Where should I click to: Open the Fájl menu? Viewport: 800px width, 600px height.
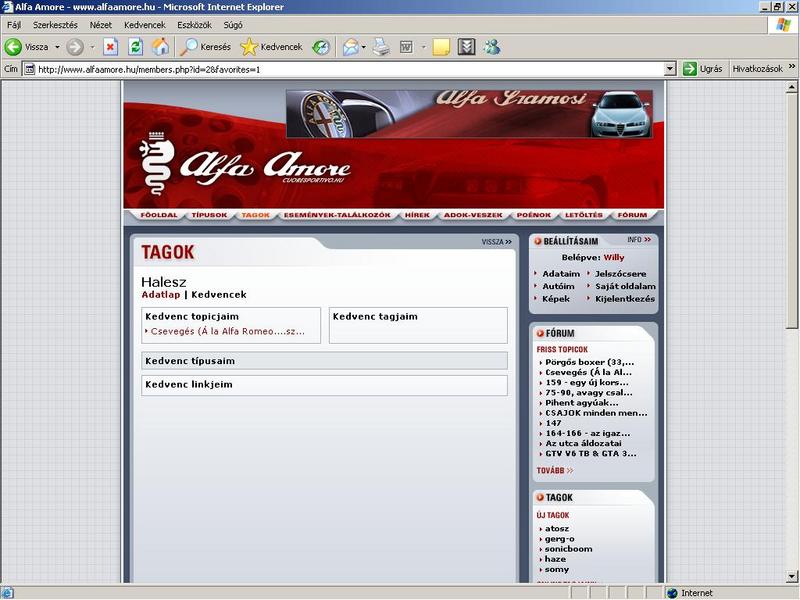(x=14, y=25)
